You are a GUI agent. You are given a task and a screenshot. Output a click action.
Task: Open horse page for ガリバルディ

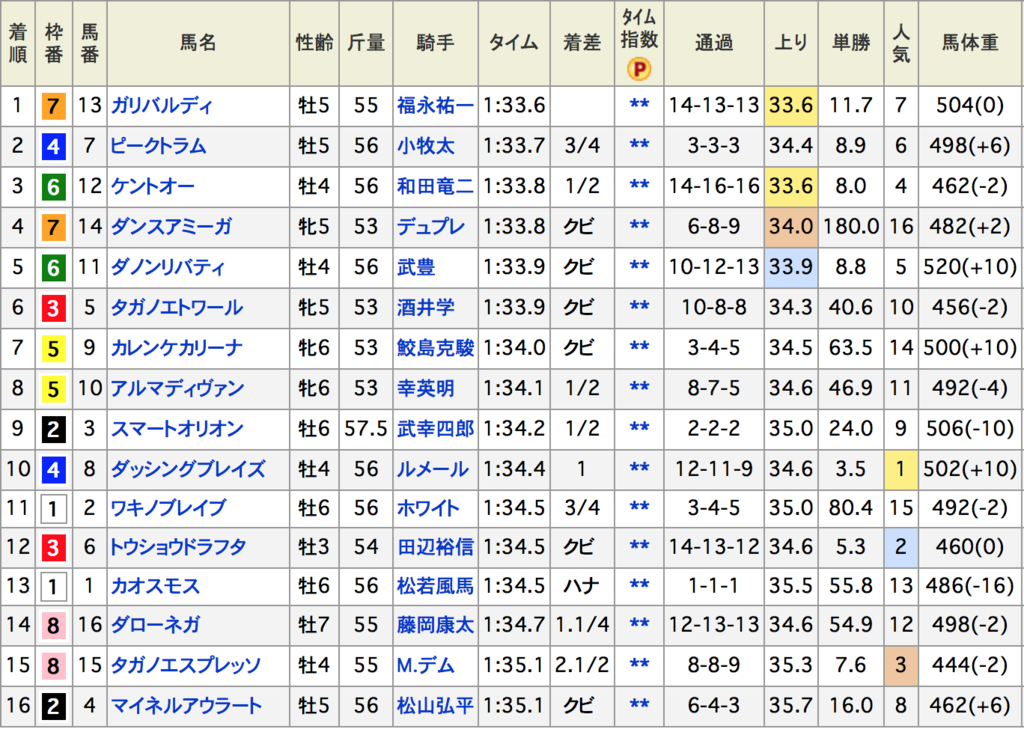[162, 105]
